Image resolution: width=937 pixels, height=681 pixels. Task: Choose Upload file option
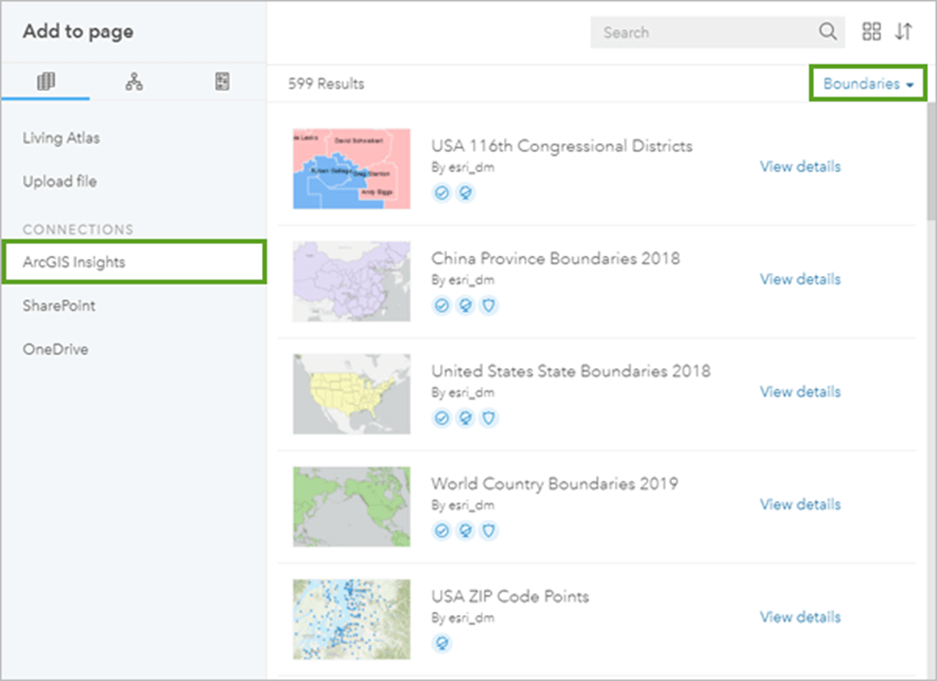pos(60,182)
